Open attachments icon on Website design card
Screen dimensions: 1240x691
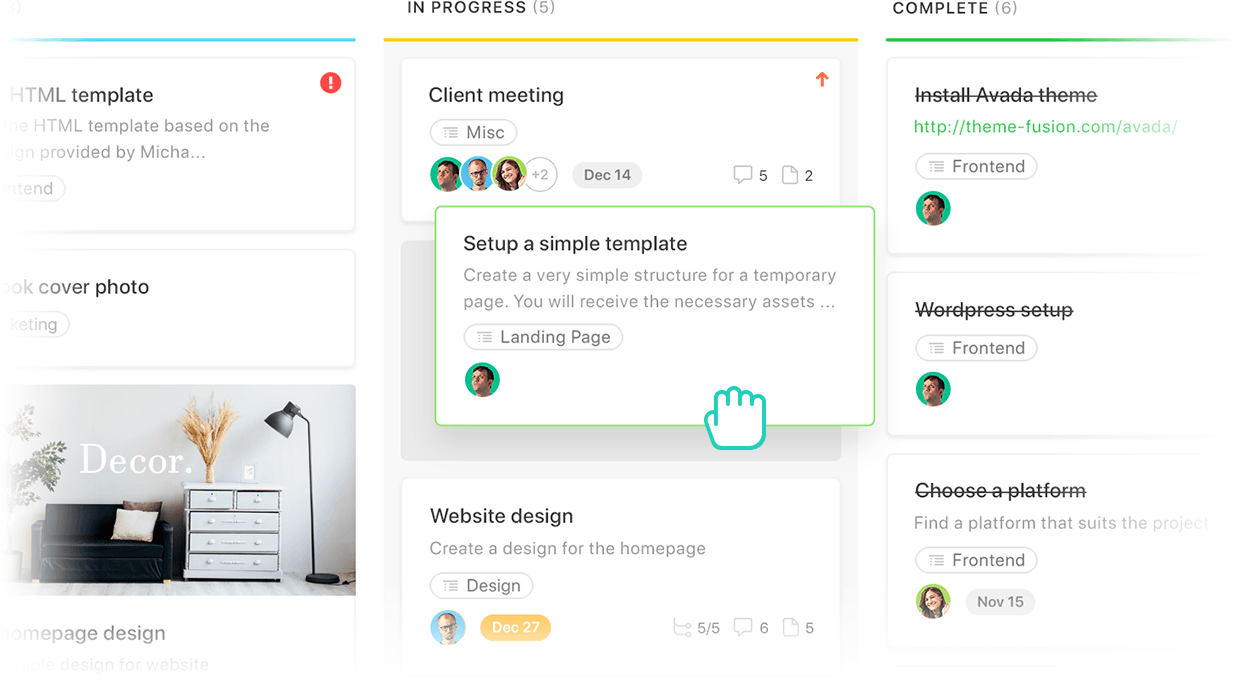(791, 628)
